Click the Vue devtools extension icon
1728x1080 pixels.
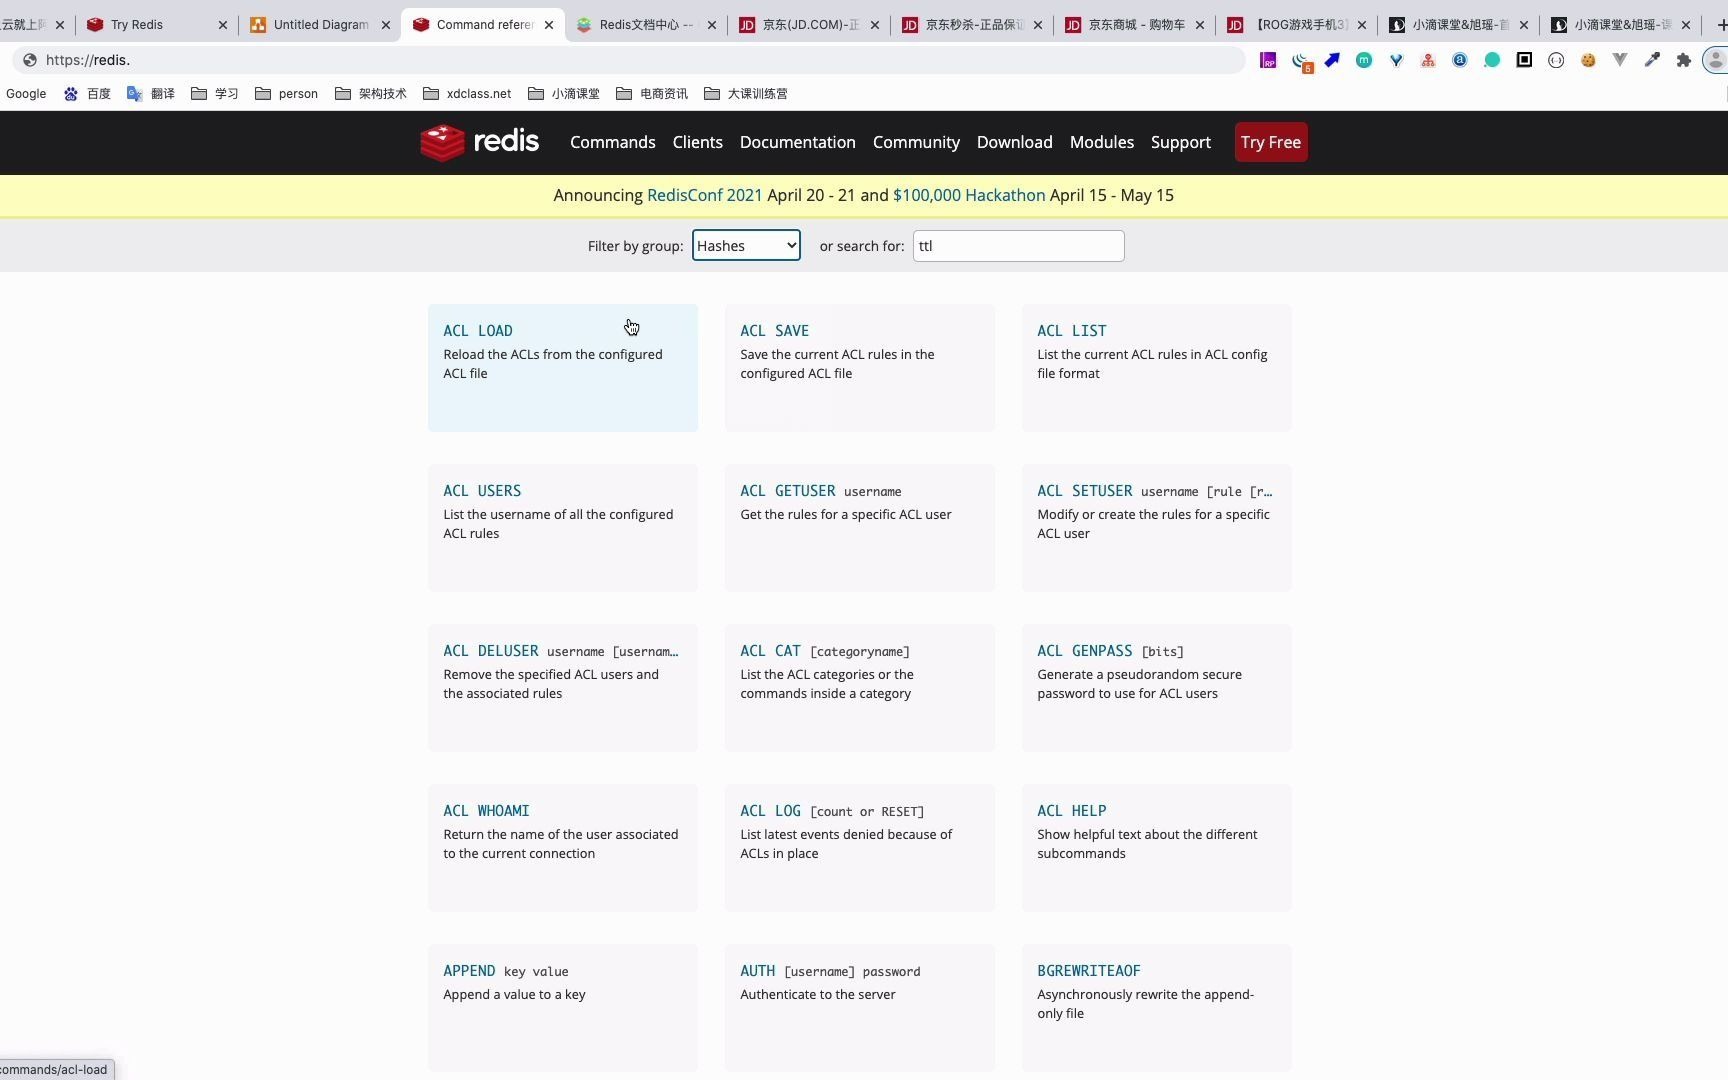point(1620,60)
